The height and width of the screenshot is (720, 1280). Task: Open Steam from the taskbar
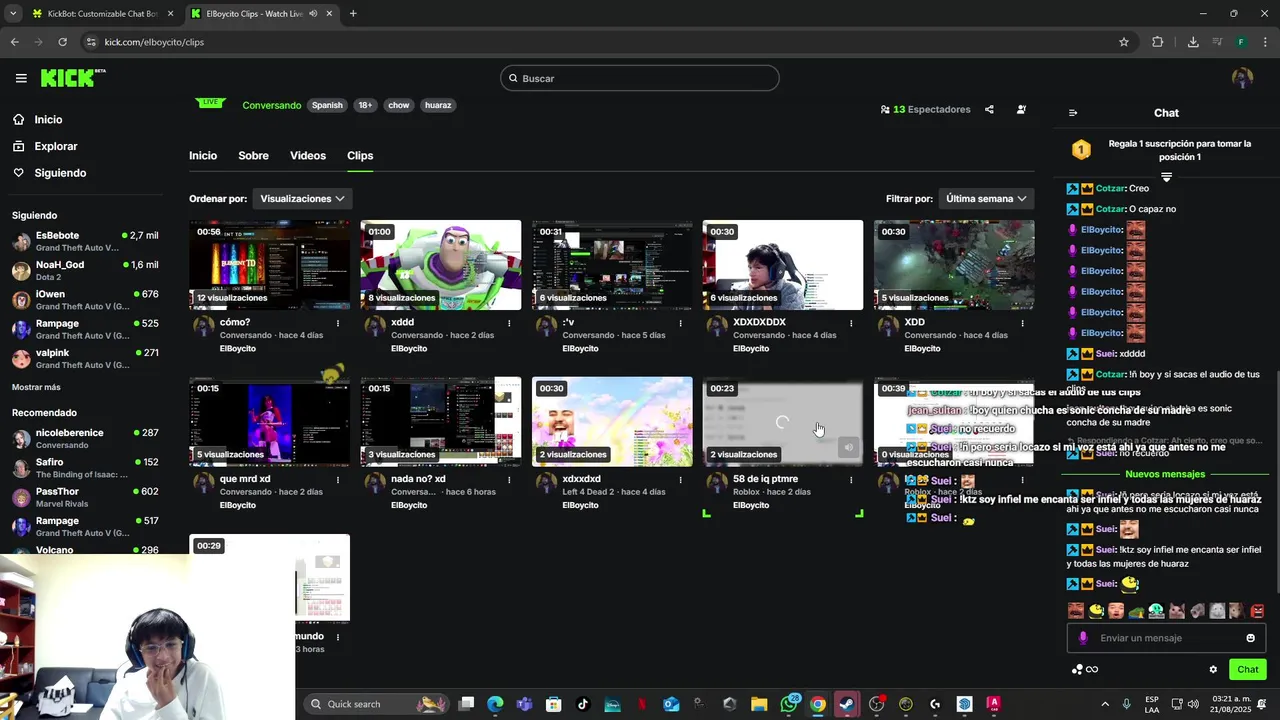pos(847,704)
